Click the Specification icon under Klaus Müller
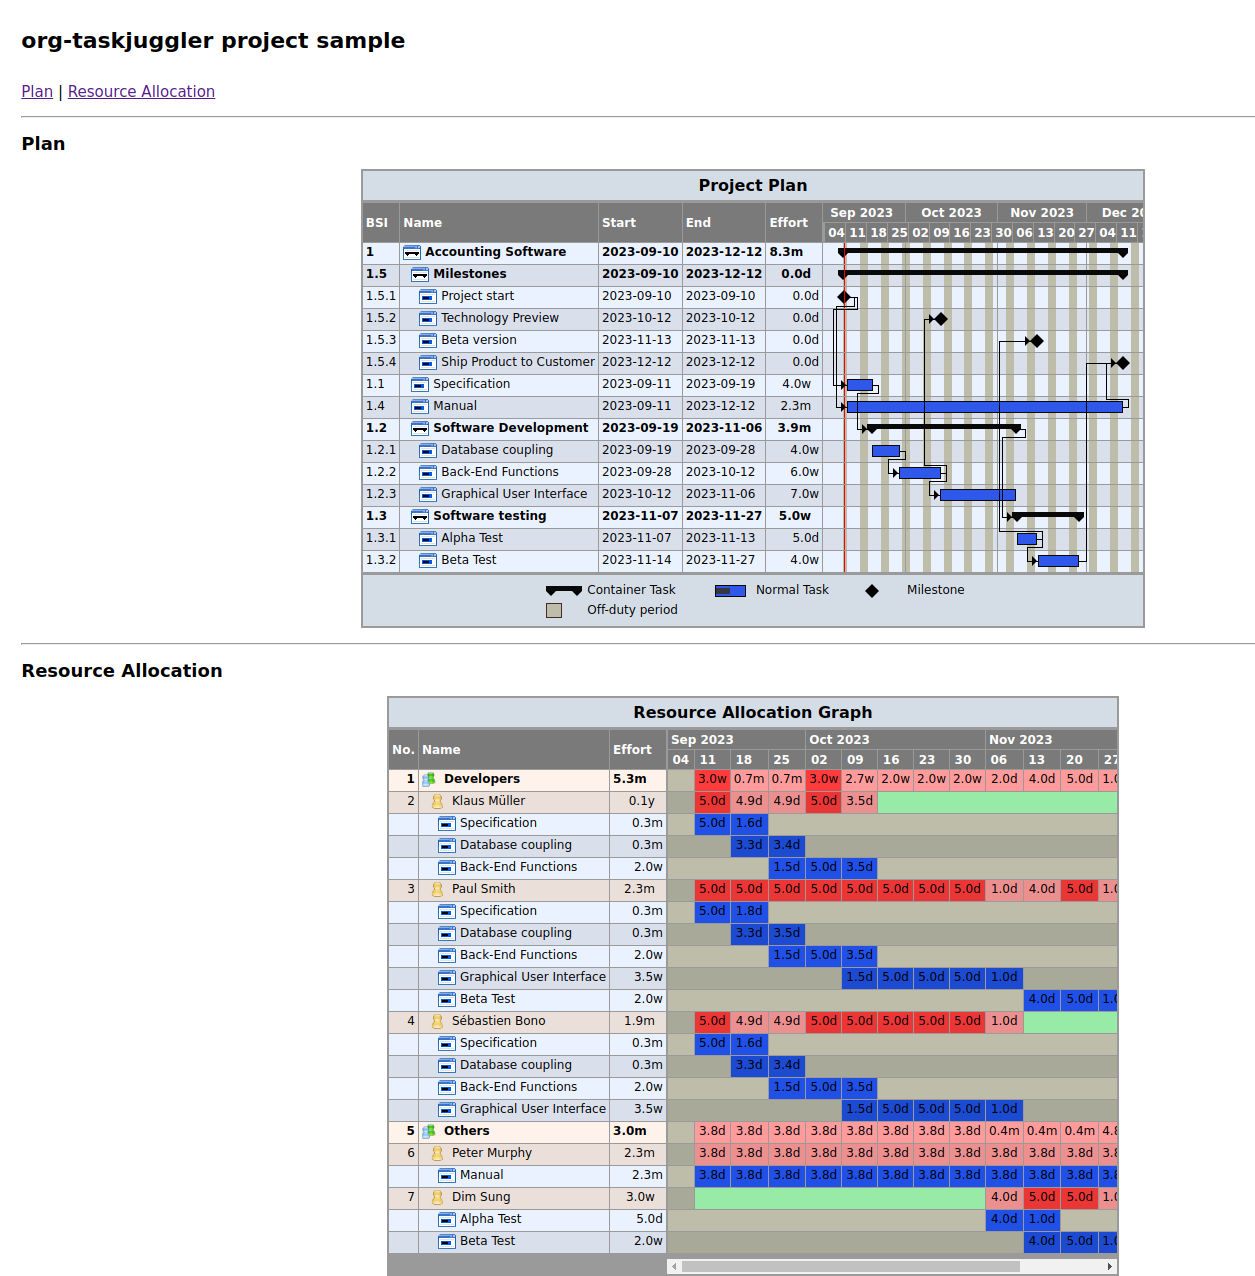The height and width of the screenshot is (1276, 1255). pos(447,824)
